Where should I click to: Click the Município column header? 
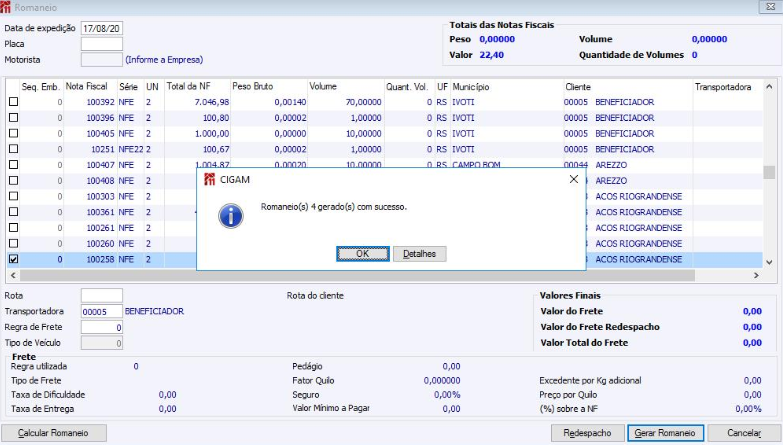470,87
